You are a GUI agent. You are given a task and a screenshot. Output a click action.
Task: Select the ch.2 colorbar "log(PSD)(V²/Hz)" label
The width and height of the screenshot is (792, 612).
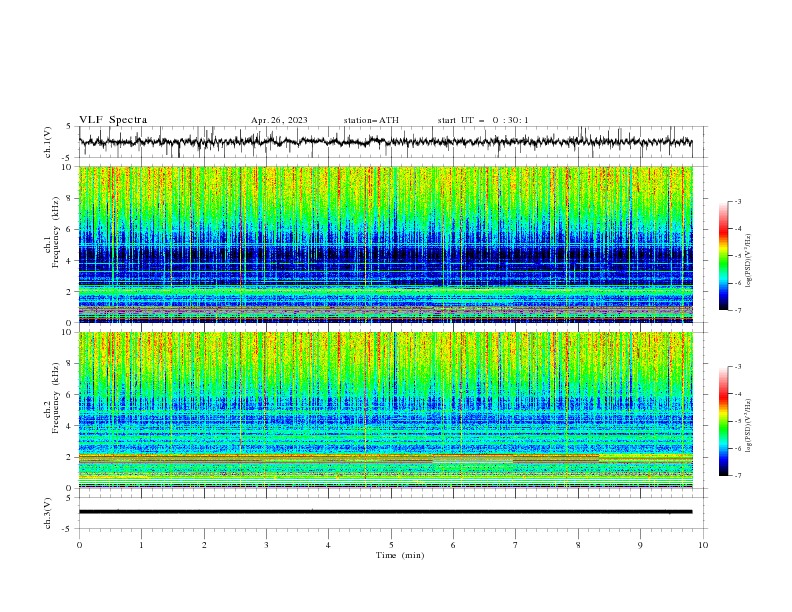749,426
